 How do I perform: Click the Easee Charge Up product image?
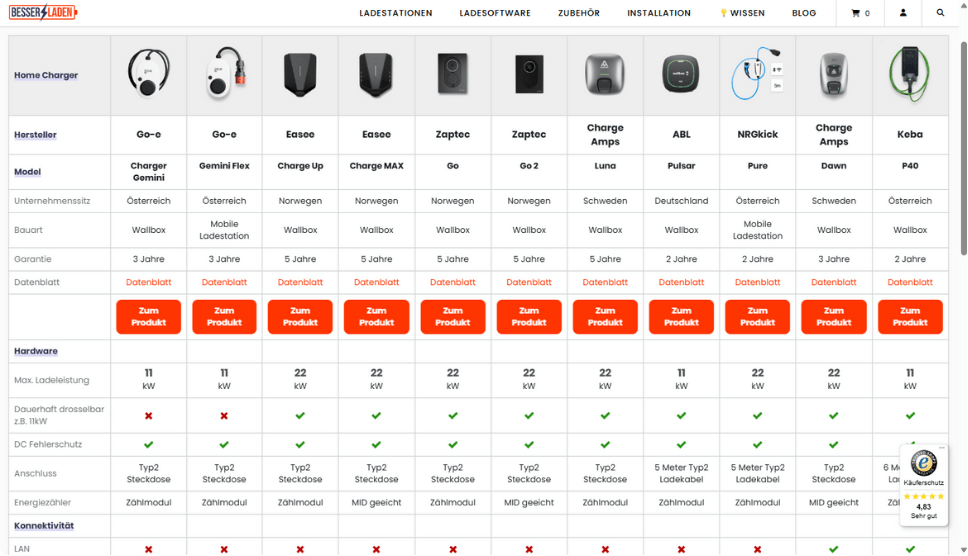click(x=300, y=75)
